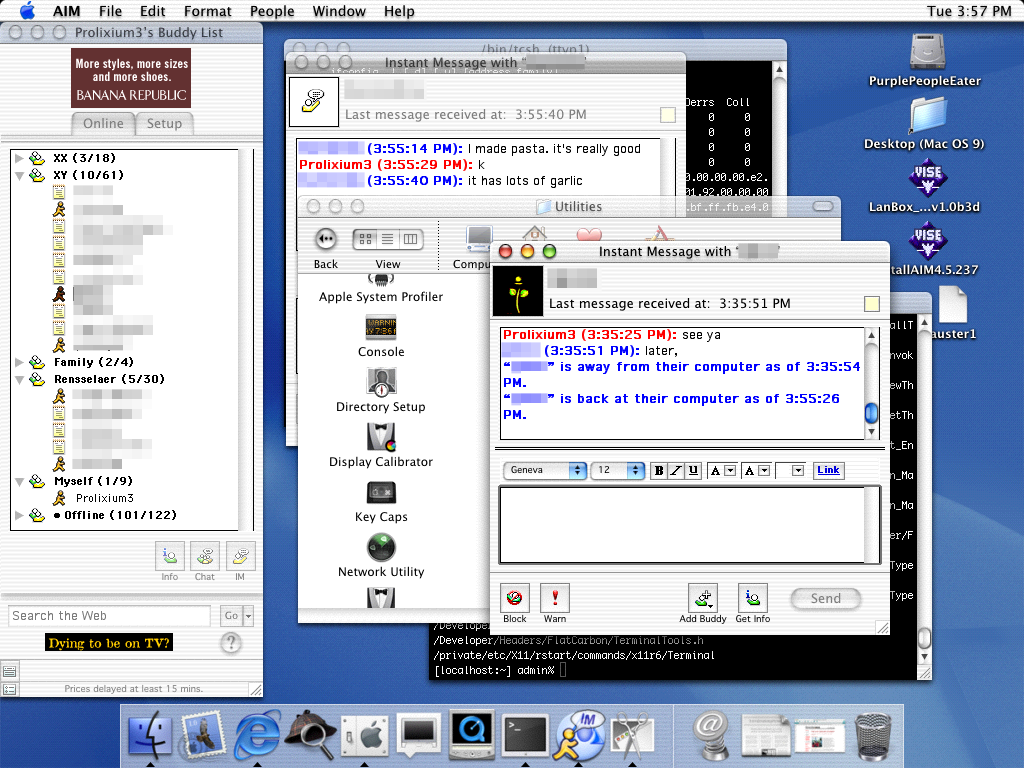The height and width of the screenshot is (768, 1024).
Task: Open Key Caps in Utilities window
Action: (381, 492)
